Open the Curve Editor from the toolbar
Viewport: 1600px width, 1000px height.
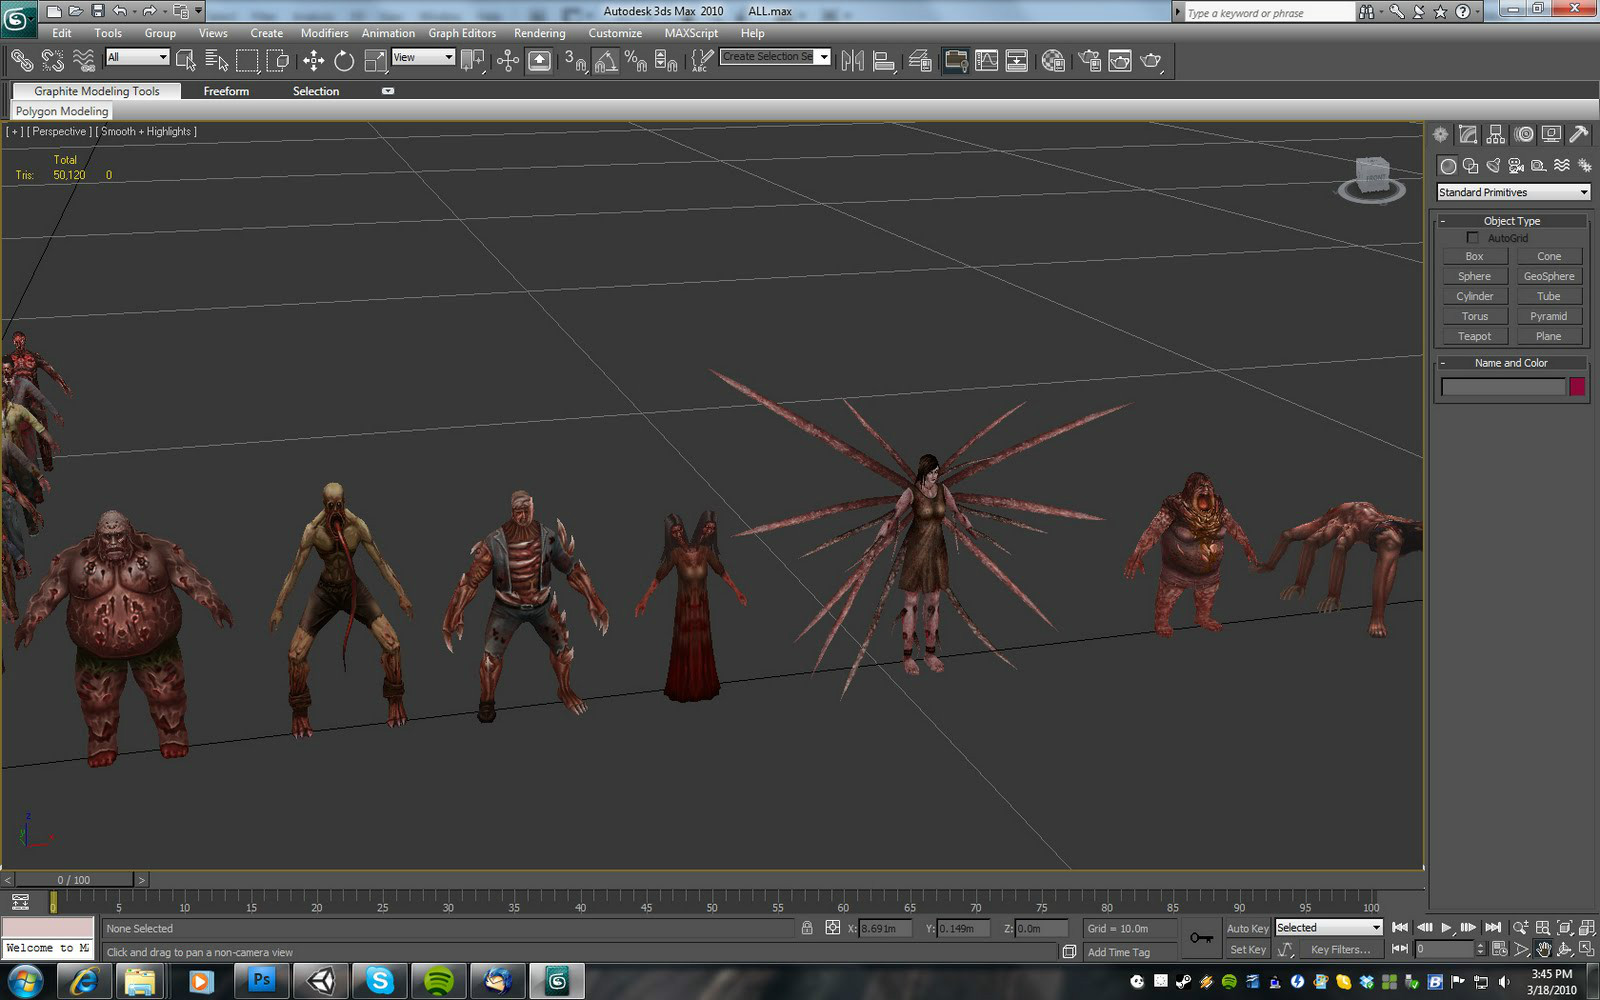coord(986,61)
